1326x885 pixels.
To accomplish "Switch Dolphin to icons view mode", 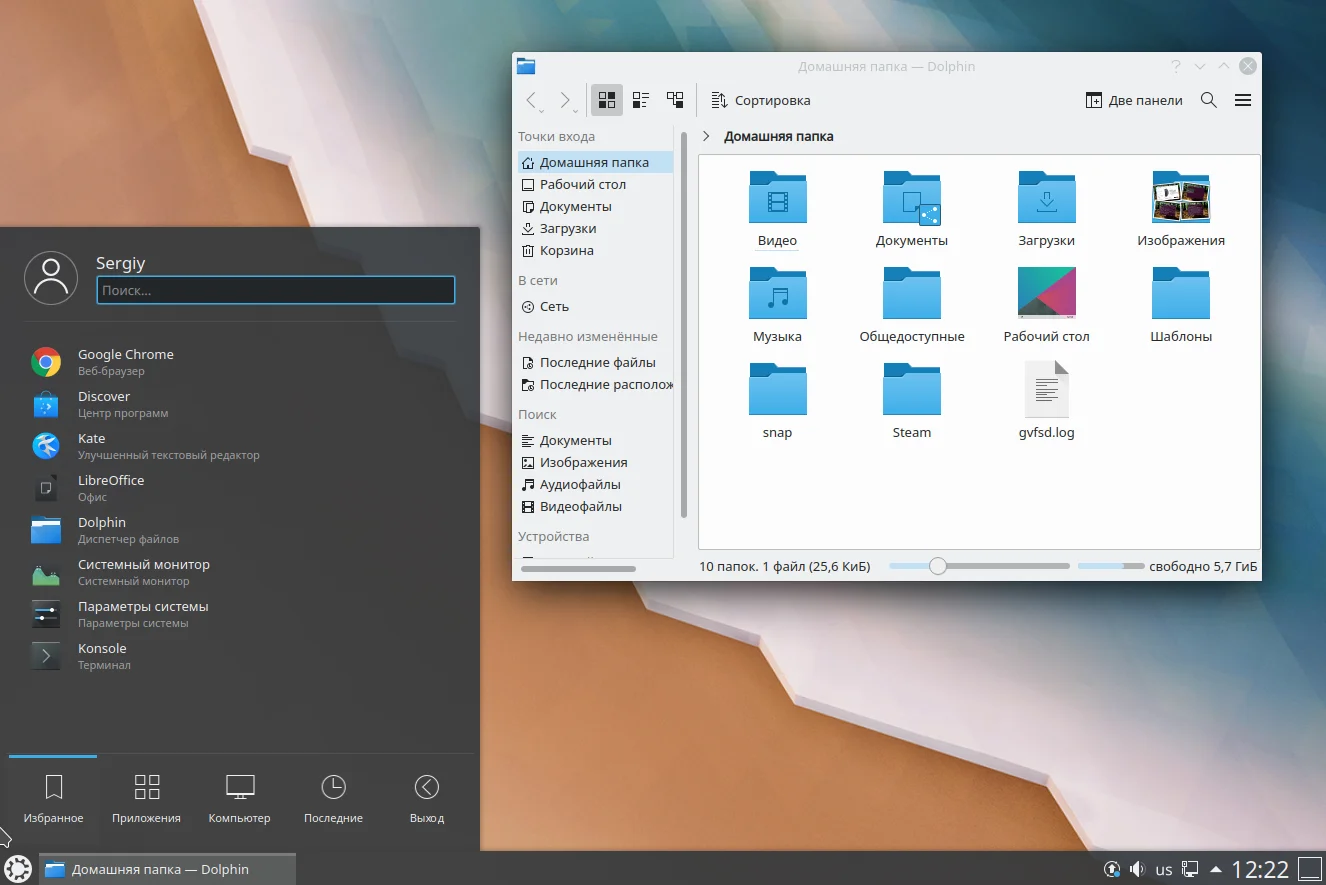I will [x=606, y=100].
